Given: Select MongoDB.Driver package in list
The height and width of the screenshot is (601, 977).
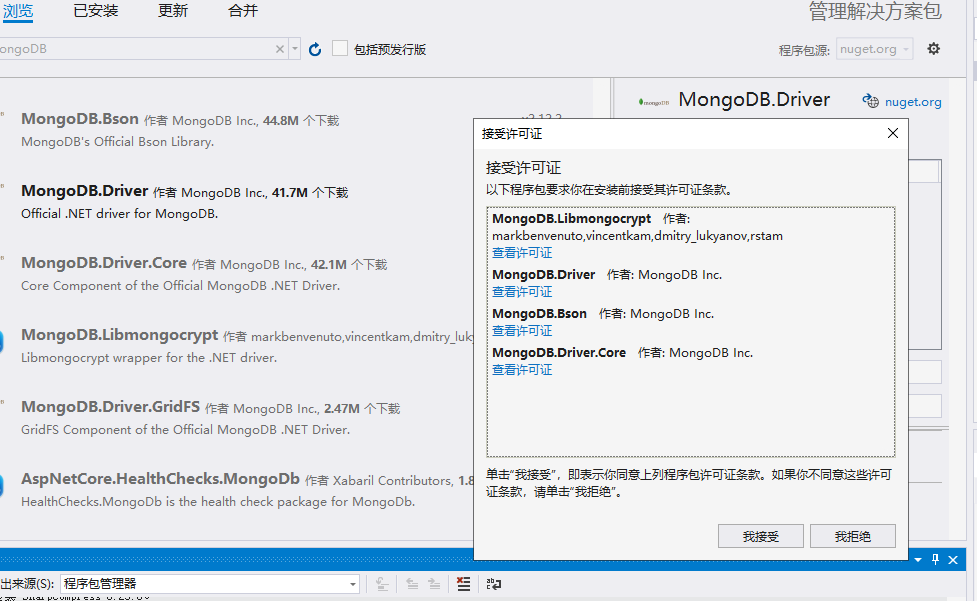Looking at the screenshot, I should pos(237,202).
